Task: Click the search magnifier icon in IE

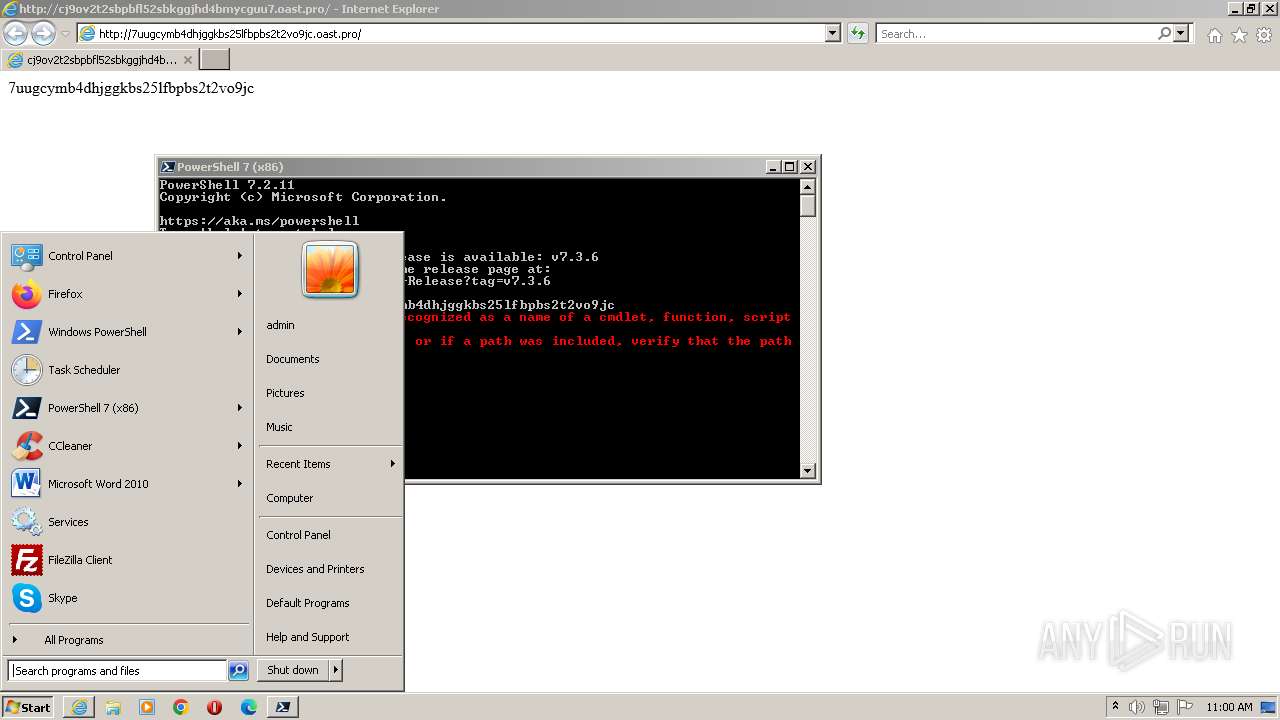Action: [1164, 33]
